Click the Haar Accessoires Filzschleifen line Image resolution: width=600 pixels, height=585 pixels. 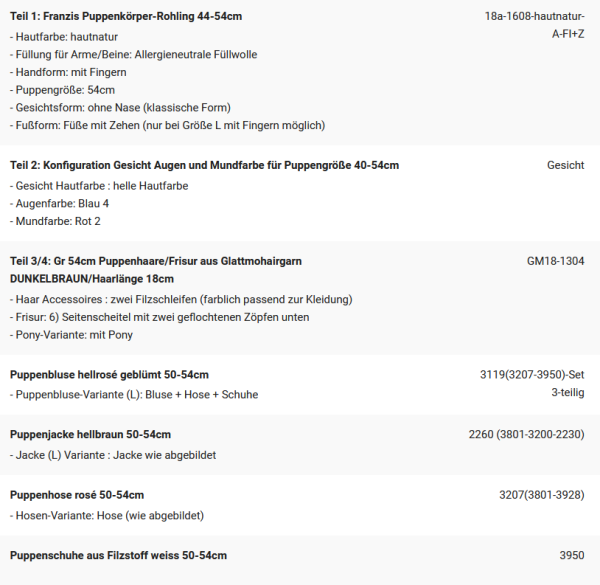pyautogui.click(x=181, y=299)
